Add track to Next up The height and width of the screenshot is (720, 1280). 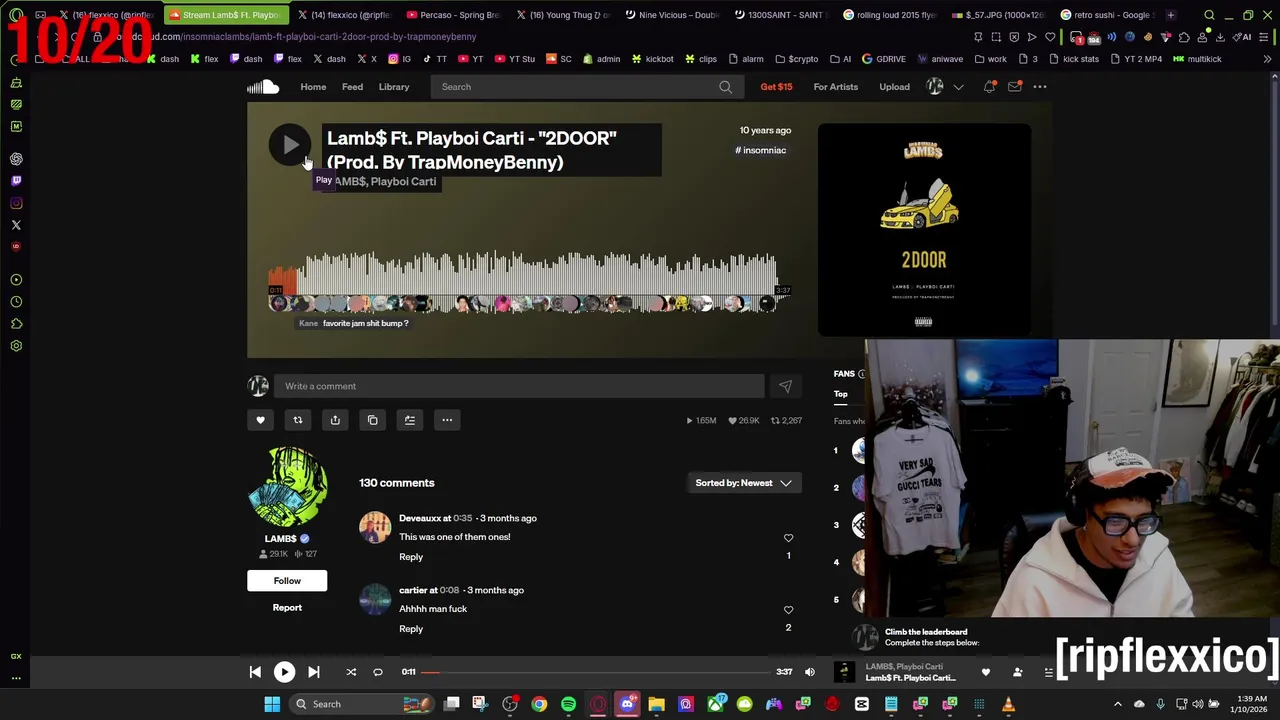(x=410, y=420)
